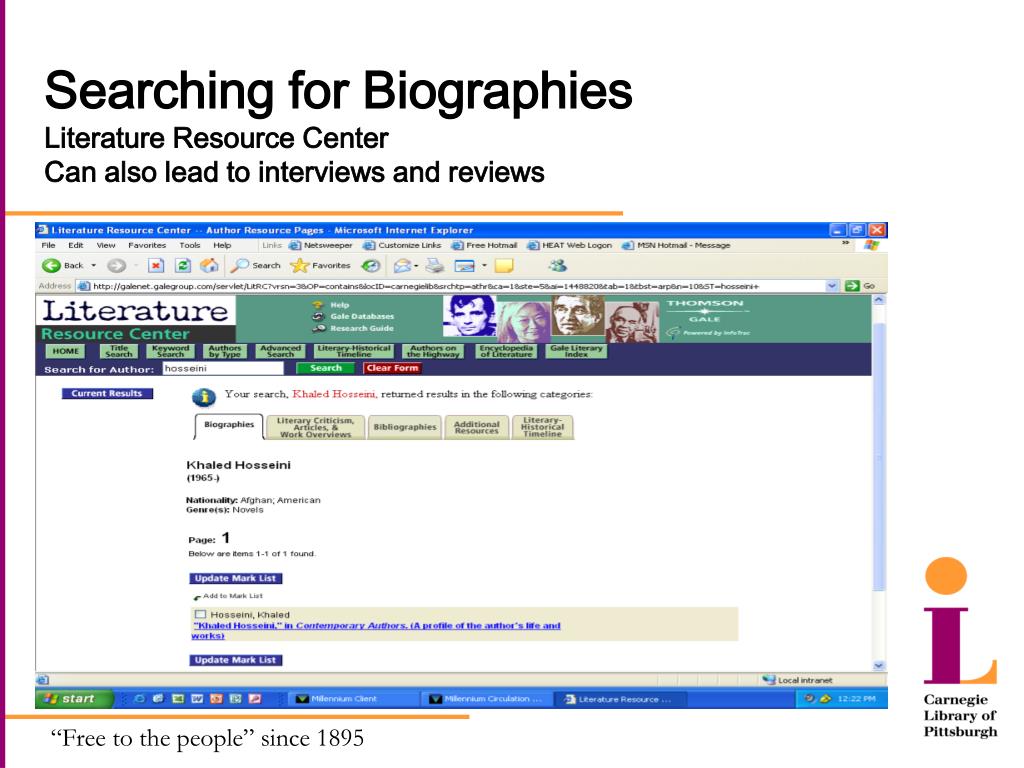
Task: Click the Advanced Search navigation button
Action: (280, 351)
